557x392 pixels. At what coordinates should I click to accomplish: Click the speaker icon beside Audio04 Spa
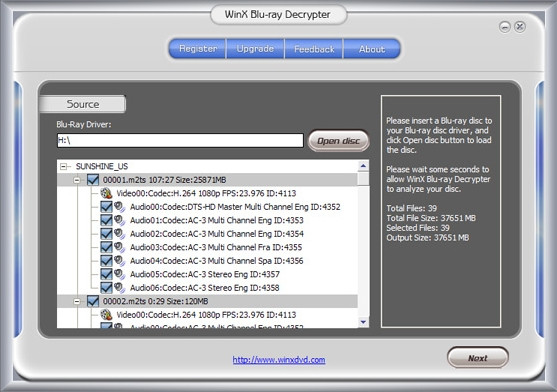point(119,261)
